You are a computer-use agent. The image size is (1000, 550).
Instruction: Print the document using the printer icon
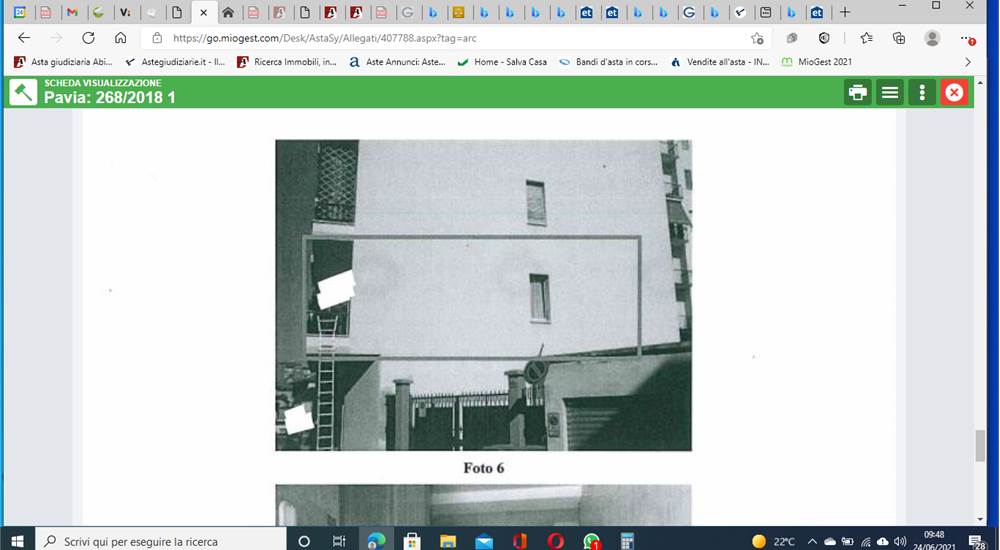[858, 93]
